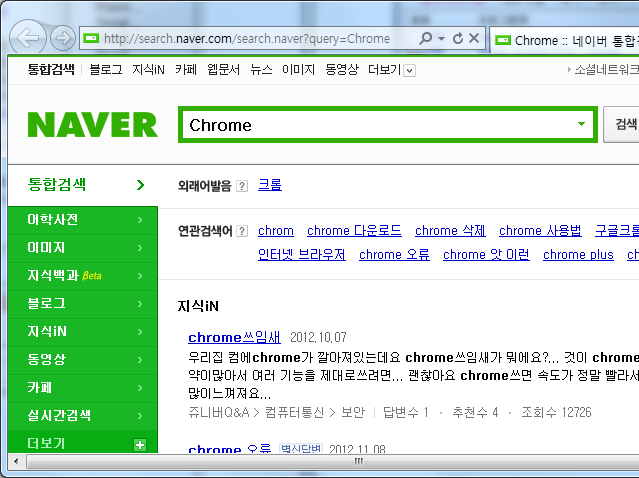This screenshot has width=639, height=478.
Task: Click the 소셜네트워크 link at top right
Action: coord(606,70)
